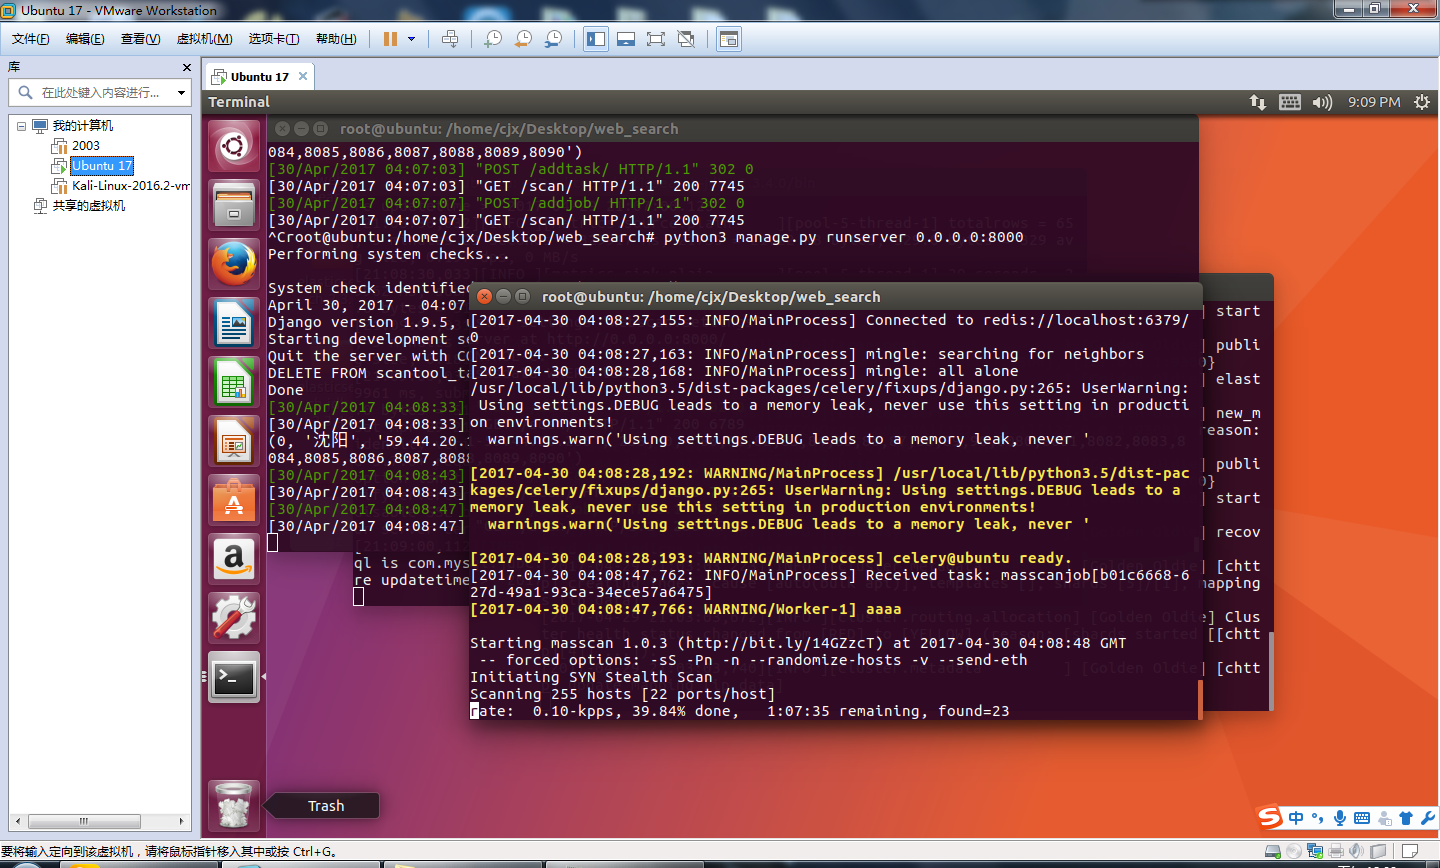Send Ctrl+Alt+Del to the virtual machine
The width and height of the screenshot is (1440, 868).
point(450,39)
